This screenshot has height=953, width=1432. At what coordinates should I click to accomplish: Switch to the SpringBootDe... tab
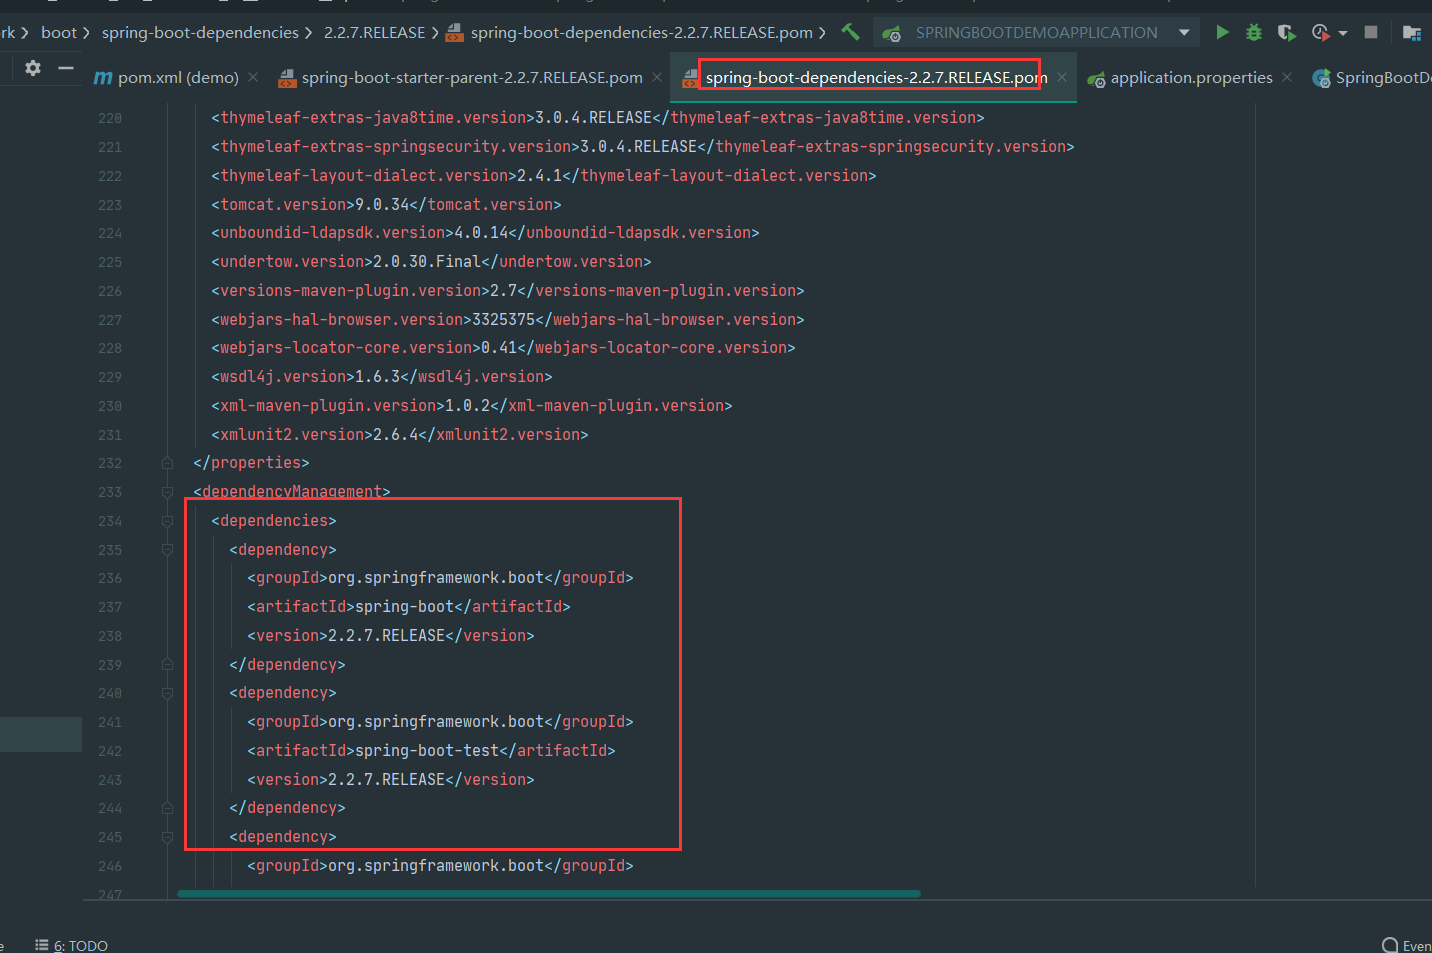pyautogui.click(x=1372, y=77)
